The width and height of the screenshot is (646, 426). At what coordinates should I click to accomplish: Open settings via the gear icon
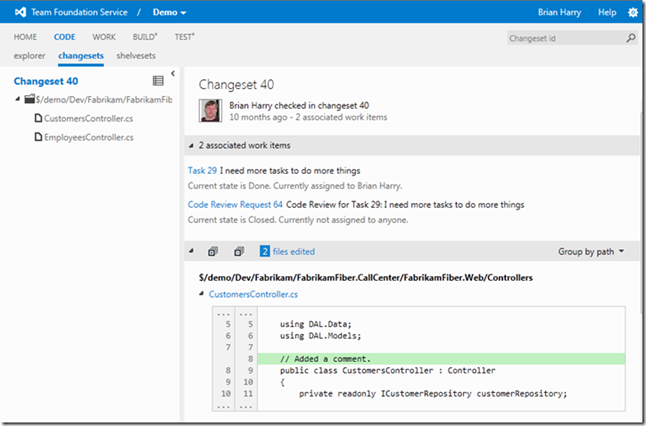(632, 12)
